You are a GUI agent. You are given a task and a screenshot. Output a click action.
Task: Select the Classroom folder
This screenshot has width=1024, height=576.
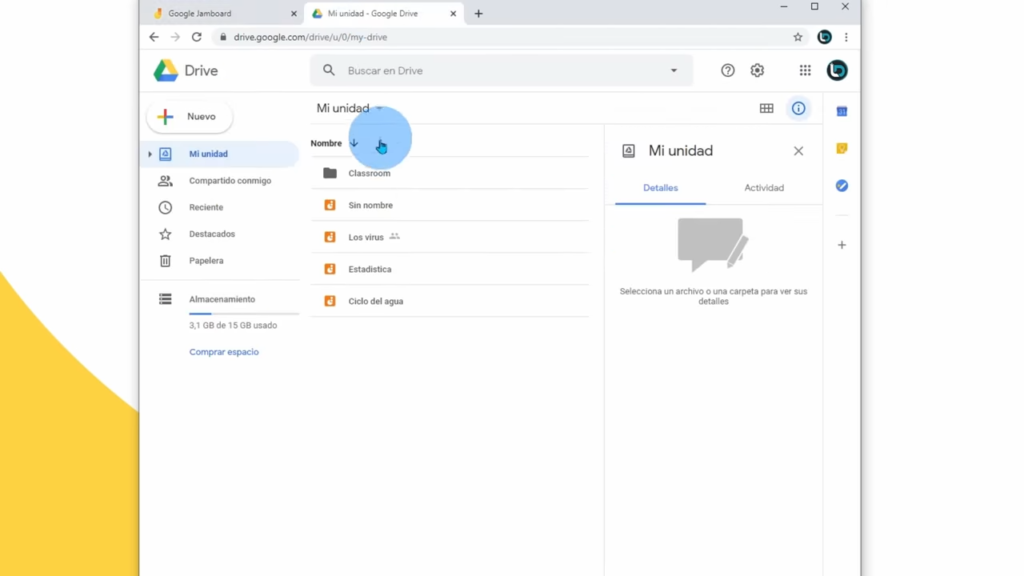tap(449, 173)
